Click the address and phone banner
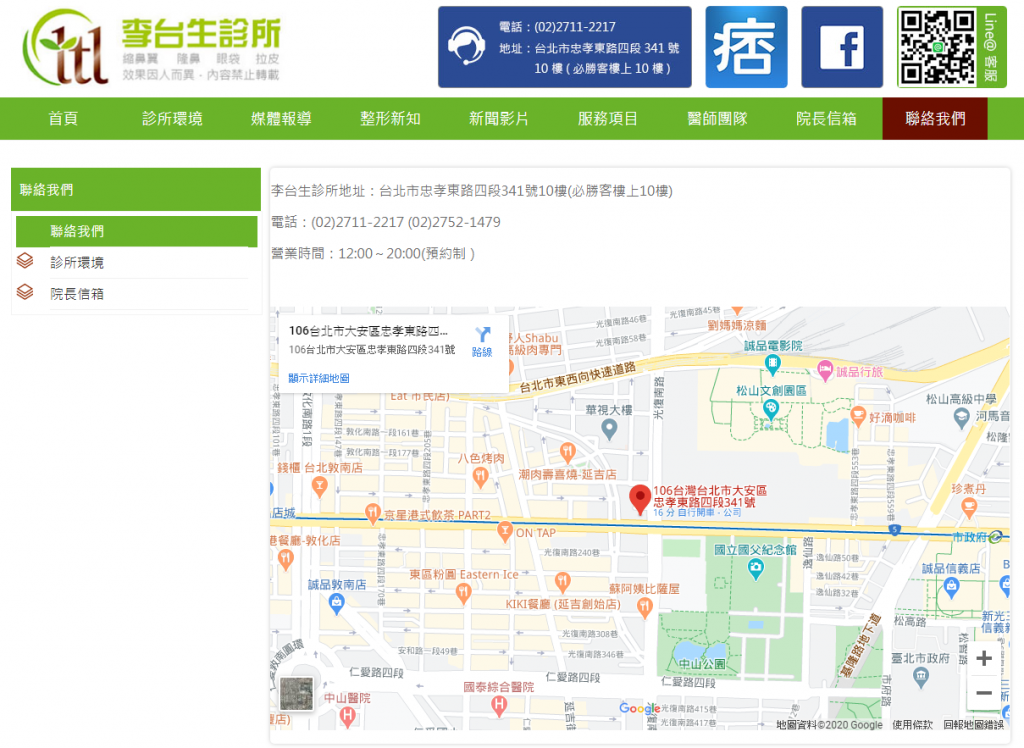 564,47
